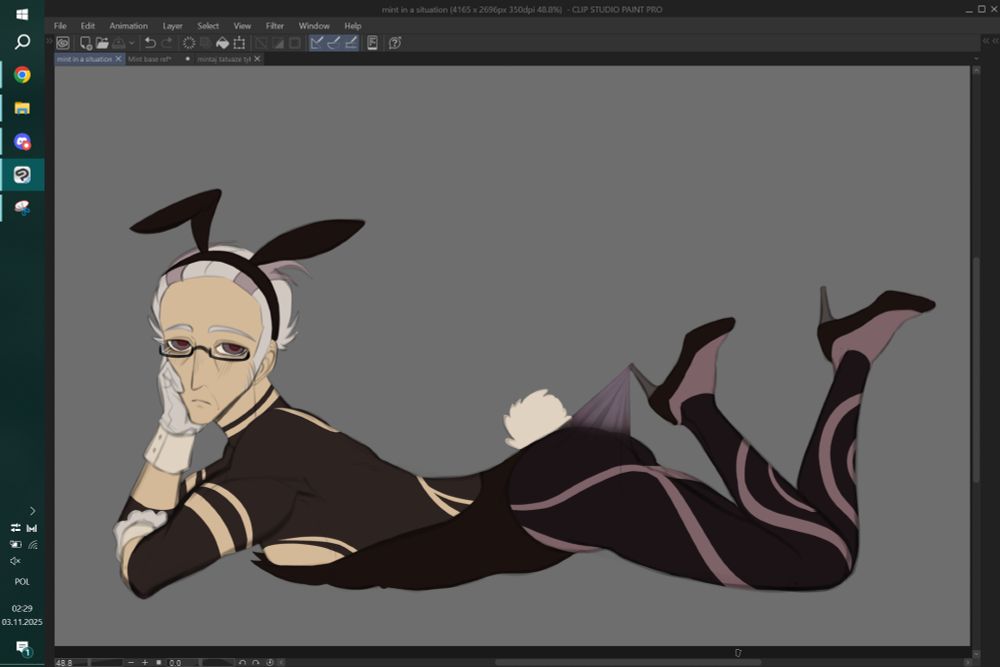This screenshot has width=1000, height=667.
Task: Zoom out using the minus button
Action: point(130,662)
